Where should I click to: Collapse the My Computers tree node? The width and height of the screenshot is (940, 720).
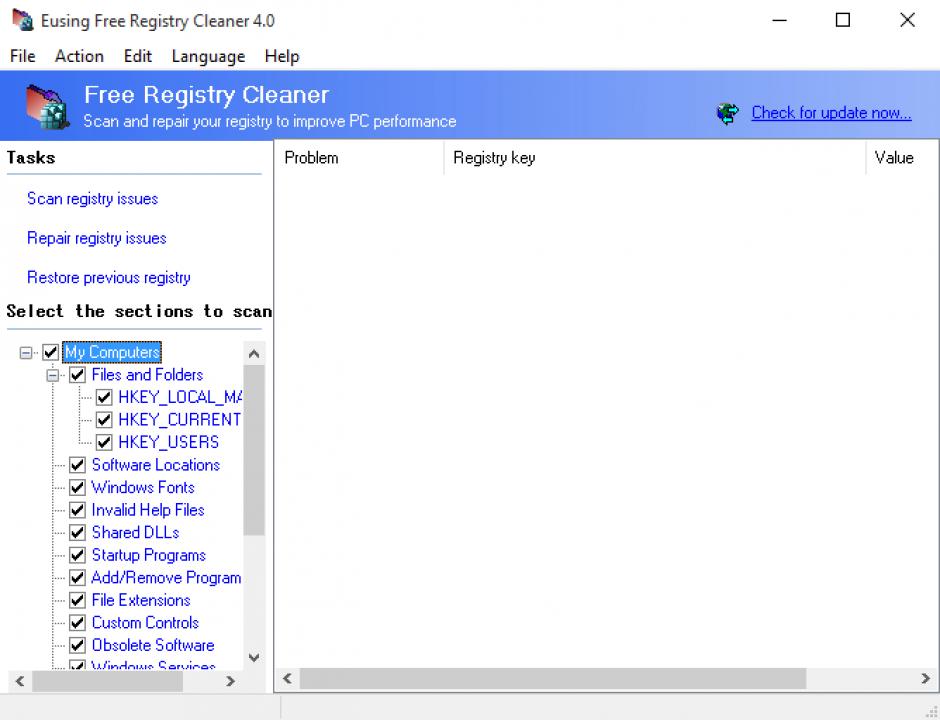[x=26, y=353]
